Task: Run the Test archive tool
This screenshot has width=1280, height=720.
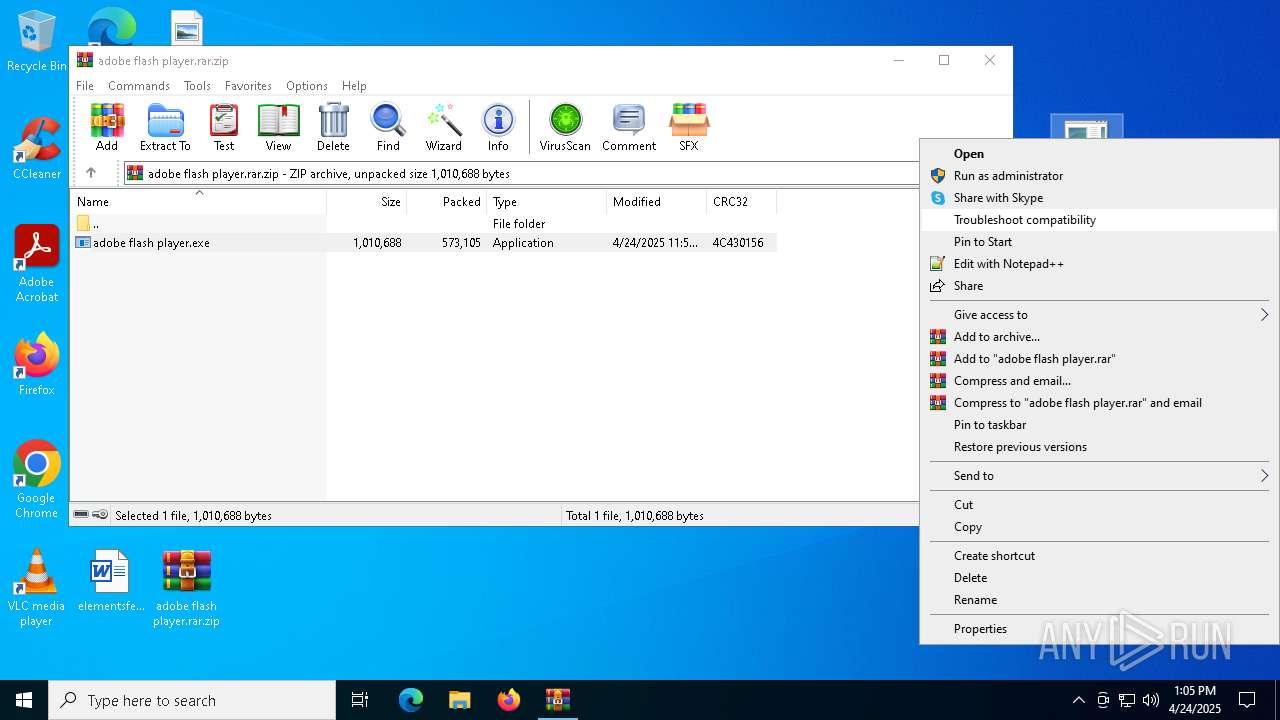Action: (224, 128)
